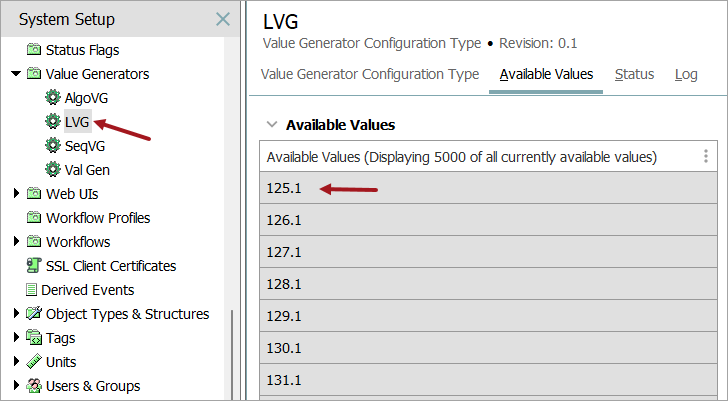Click the Status Flags folder icon

[34, 50]
